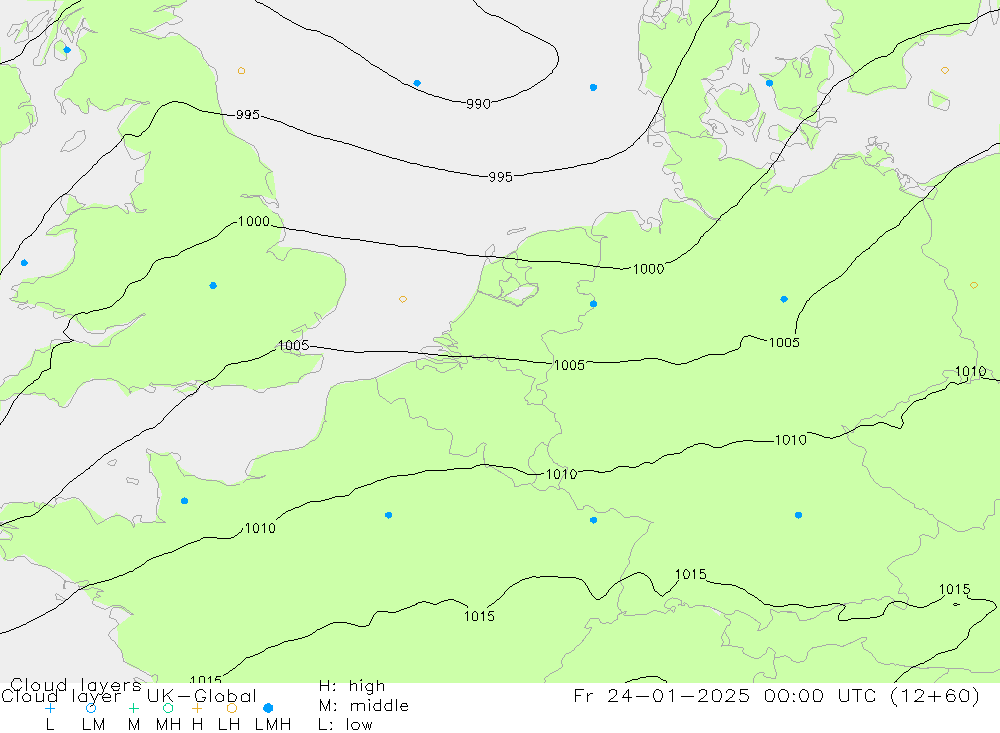Click the 1005 isobar label over East Anglia

293,345
